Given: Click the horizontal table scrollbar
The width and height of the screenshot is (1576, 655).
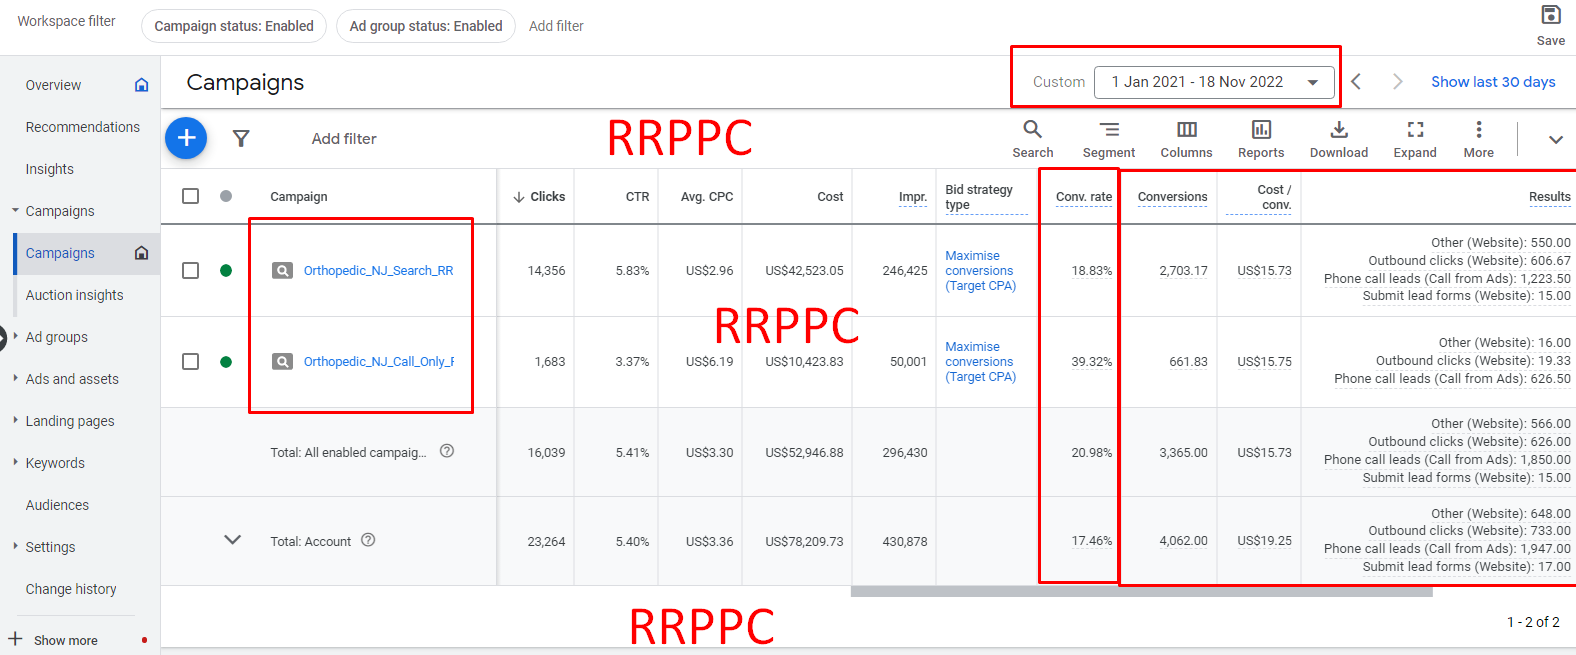Looking at the screenshot, I should pyautogui.click(x=1141, y=592).
